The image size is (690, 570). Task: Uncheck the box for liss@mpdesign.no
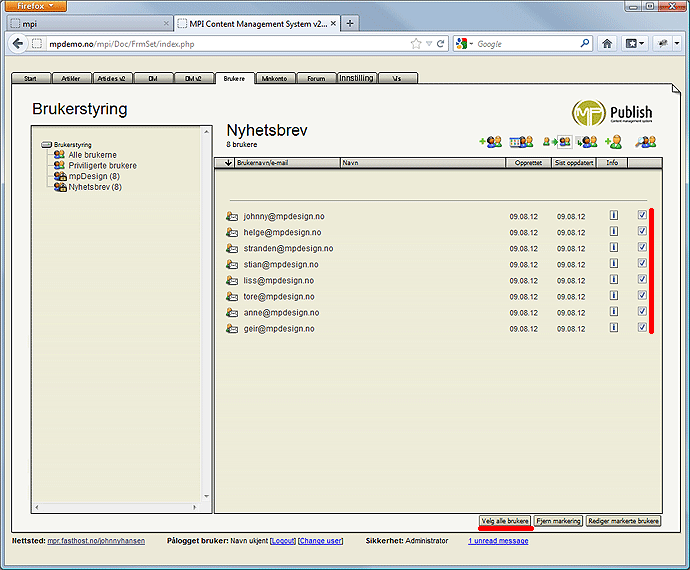(642, 279)
